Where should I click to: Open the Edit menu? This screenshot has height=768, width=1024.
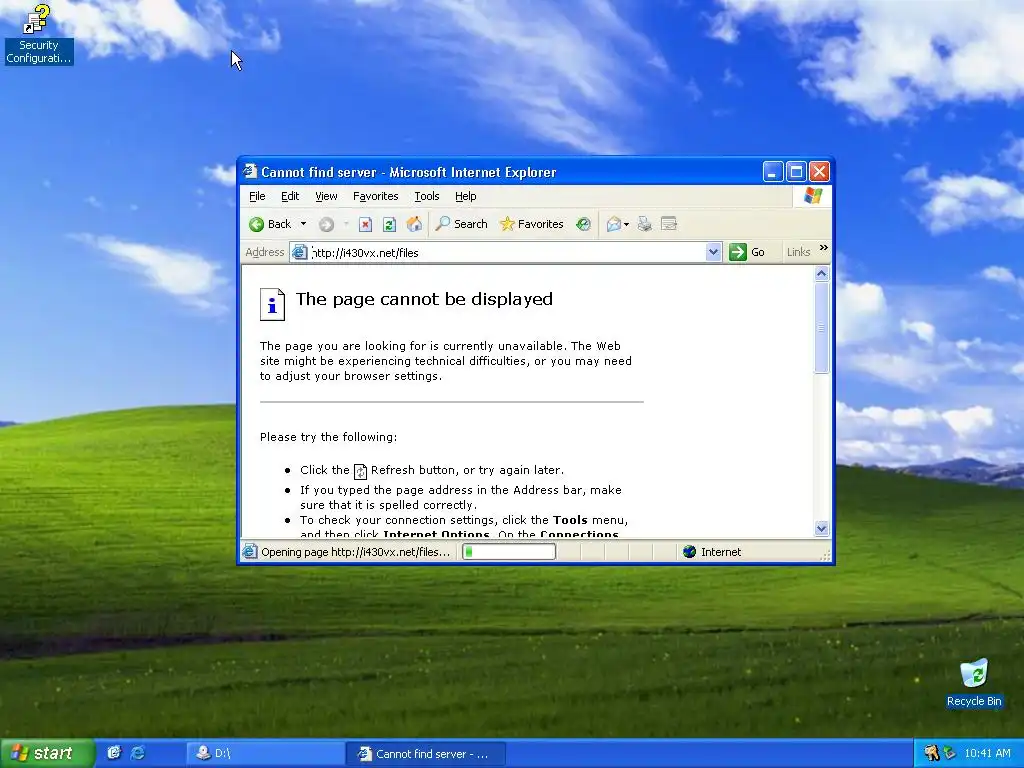[x=290, y=196]
